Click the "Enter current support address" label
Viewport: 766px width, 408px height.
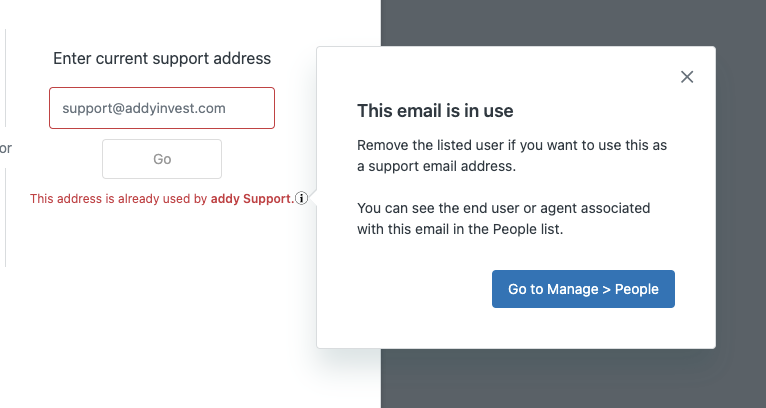coord(162,58)
